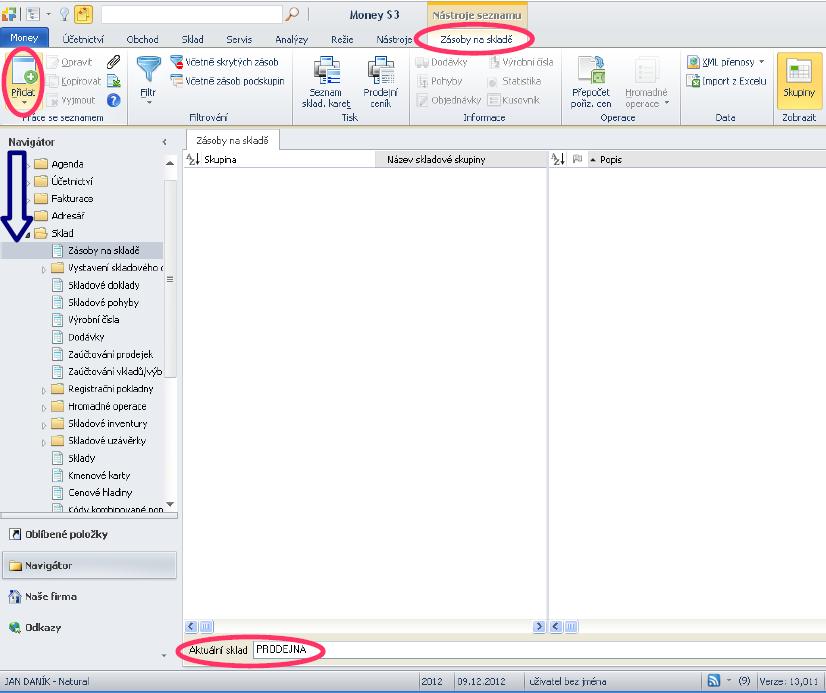The height and width of the screenshot is (693, 826).
Task: Open the Hromadné operace ribbon dropdown
Action: pos(646,82)
